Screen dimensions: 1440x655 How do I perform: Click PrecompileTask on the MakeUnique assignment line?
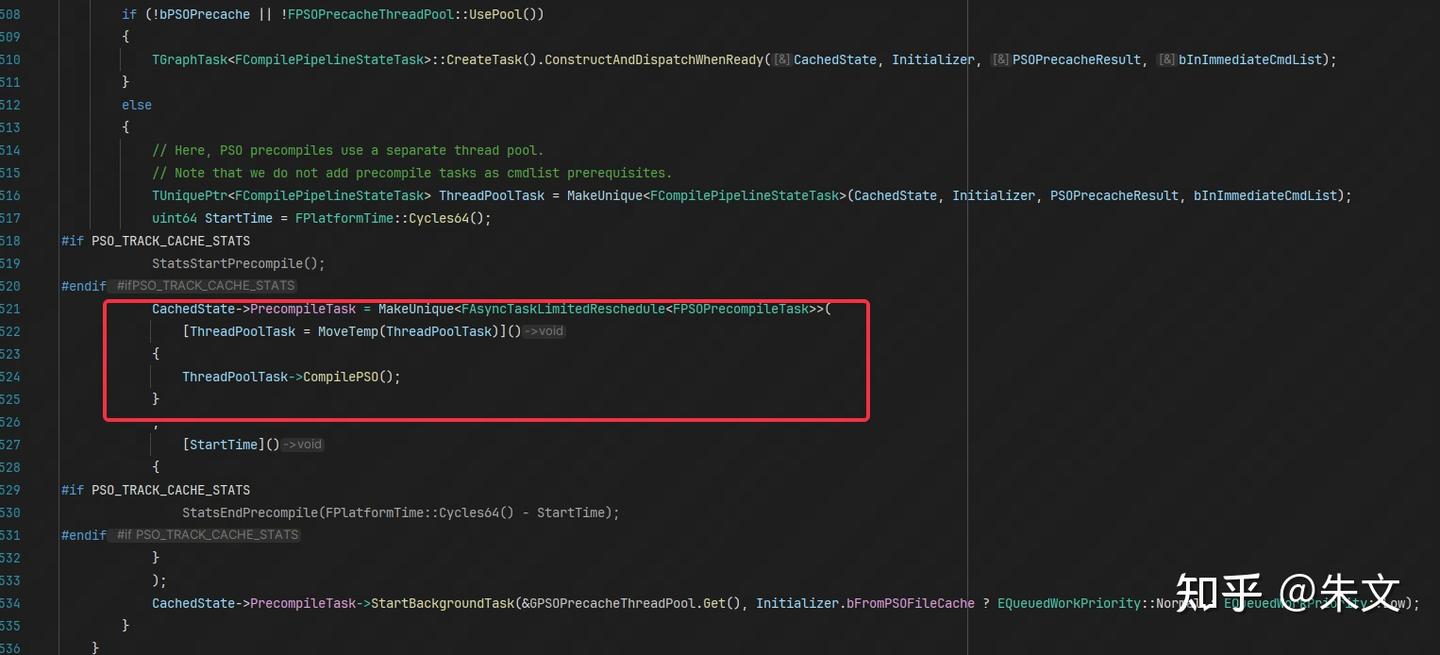click(303, 309)
